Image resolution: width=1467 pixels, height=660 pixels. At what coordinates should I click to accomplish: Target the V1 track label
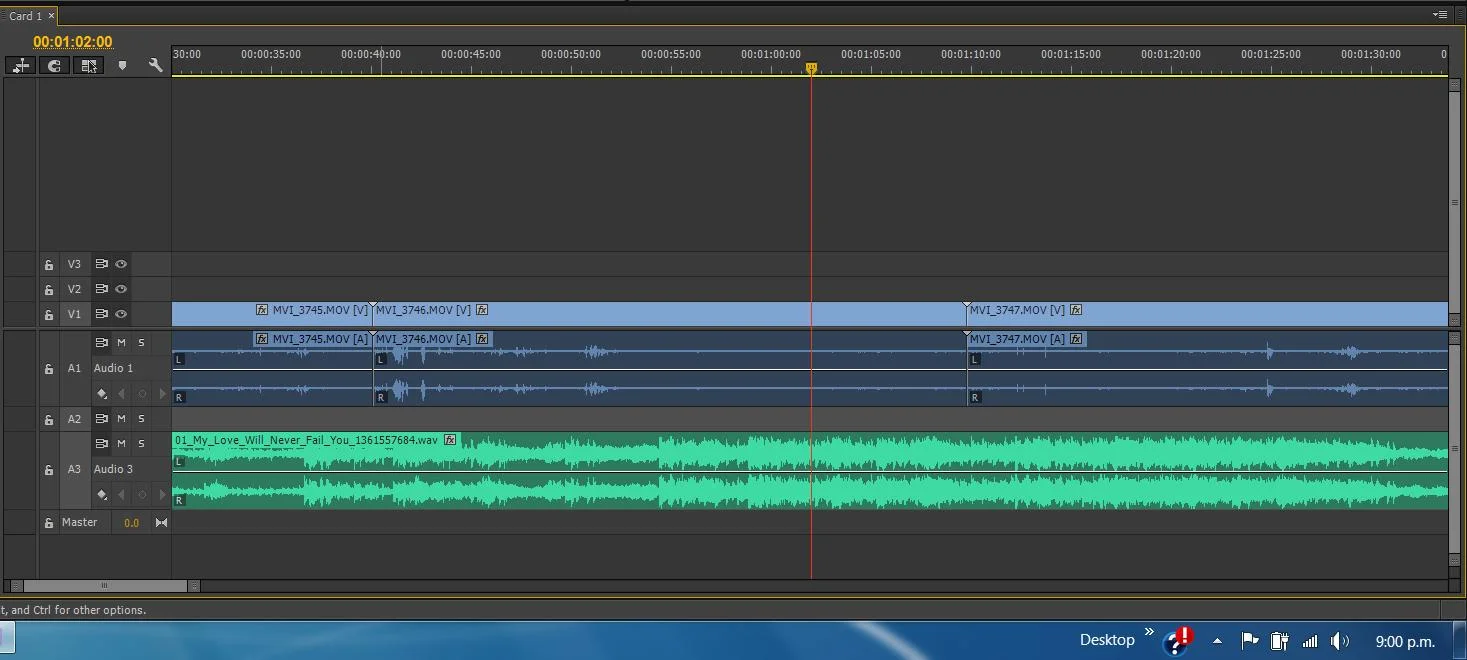click(x=74, y=314)
